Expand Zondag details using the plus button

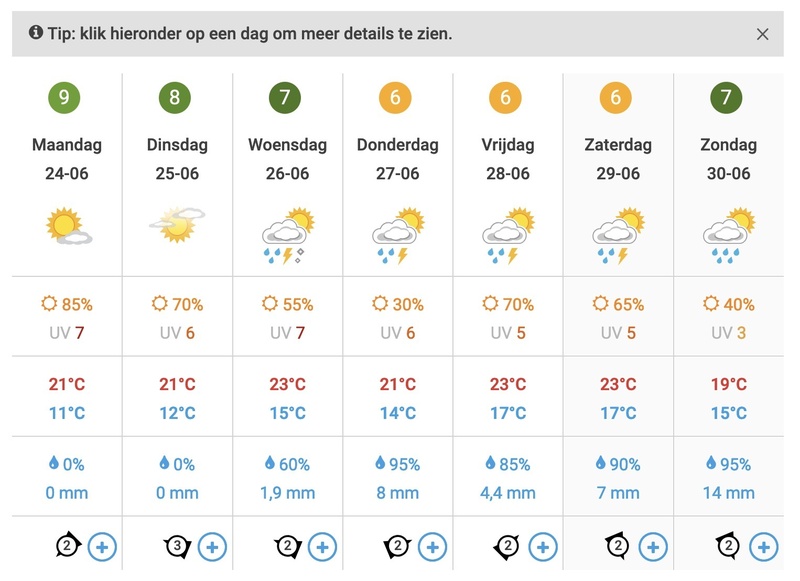point(763,546)
